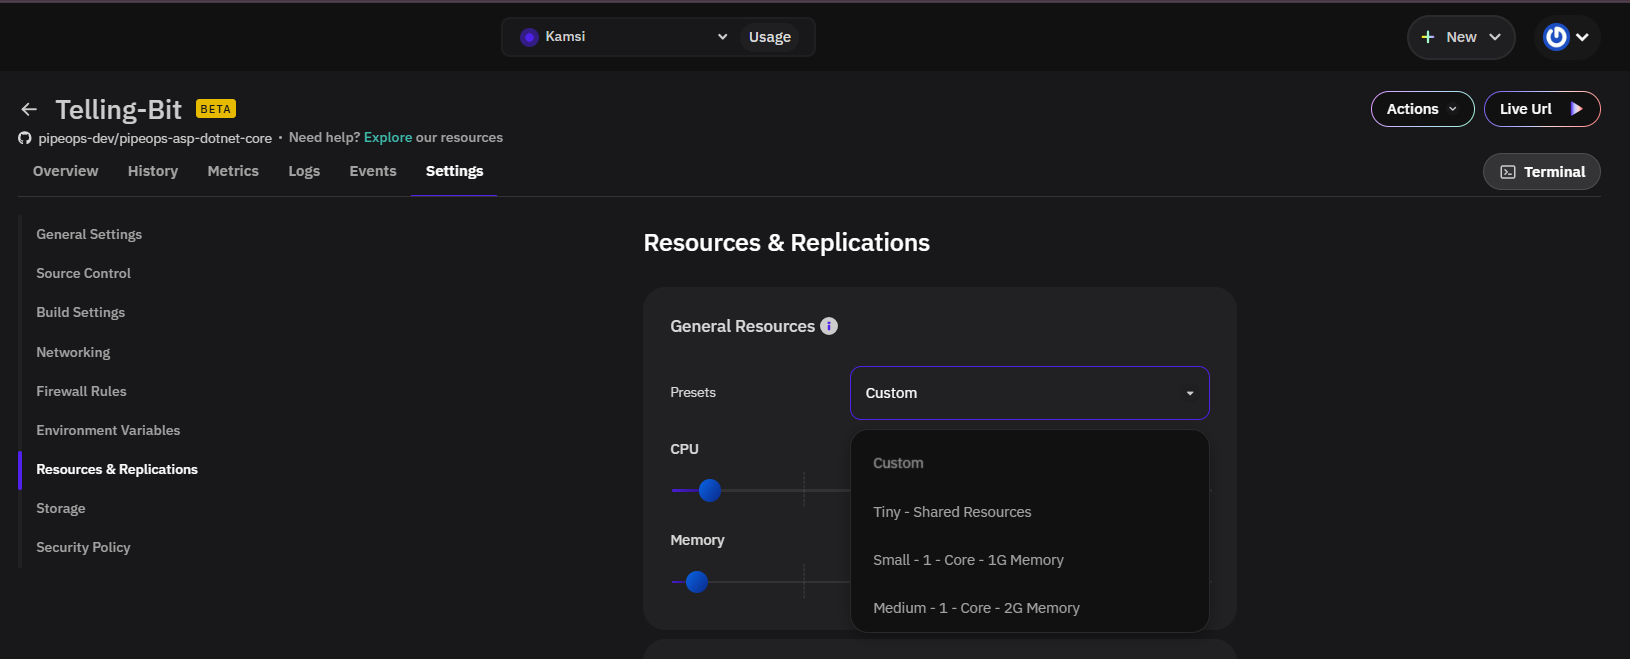Click the General Resources label
1630x659 pixels.
(x=742, y=326)
